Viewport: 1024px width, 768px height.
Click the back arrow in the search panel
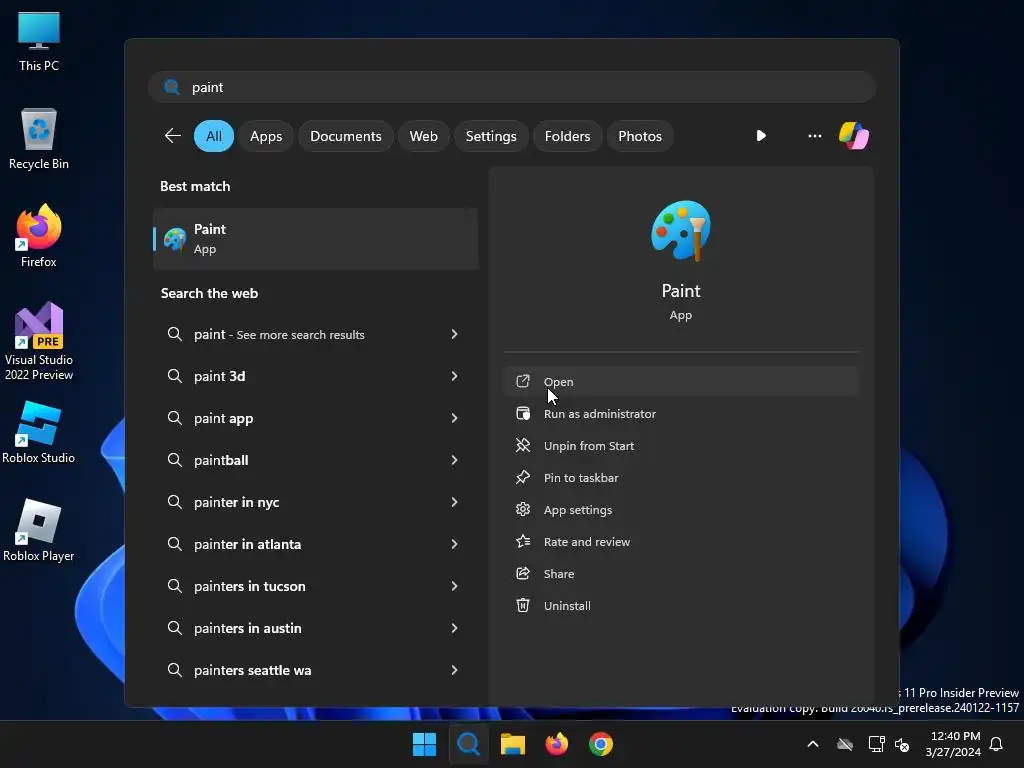point(172,136)
